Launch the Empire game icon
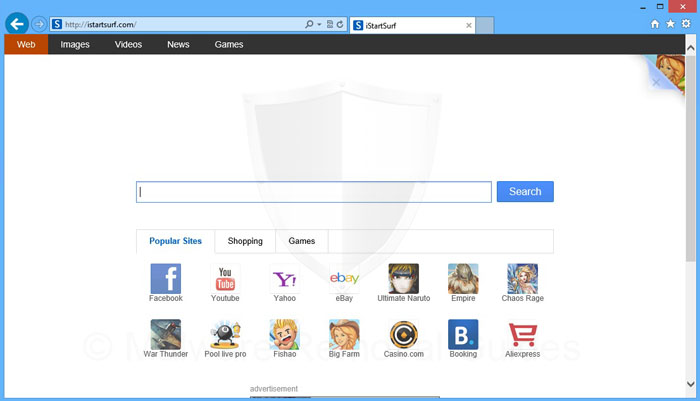 (x=463, y=278)
